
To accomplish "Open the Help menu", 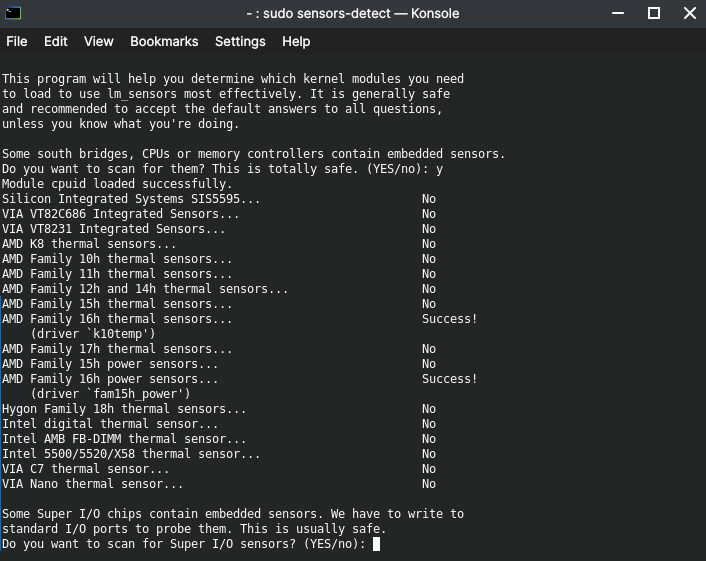I will coord(296,41).
